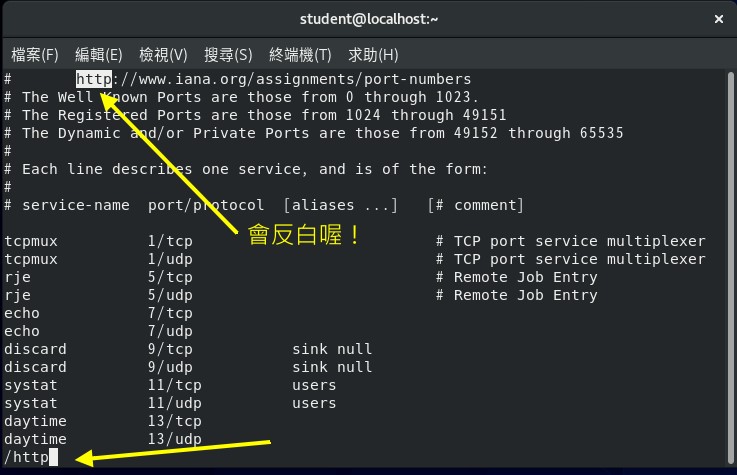The image size is (737, 475).
Task: Open the 檔案(F) menu
Action: click(x=35, y=54)
